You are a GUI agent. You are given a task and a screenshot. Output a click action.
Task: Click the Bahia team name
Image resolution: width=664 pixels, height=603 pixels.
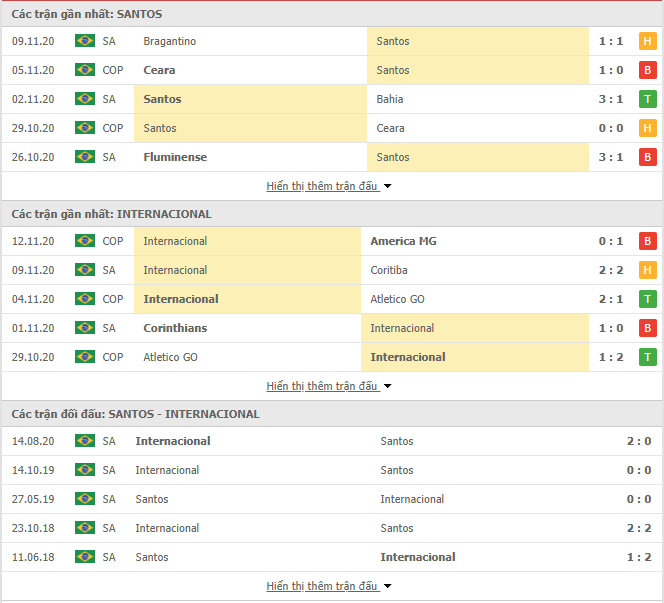coord(390,99)
